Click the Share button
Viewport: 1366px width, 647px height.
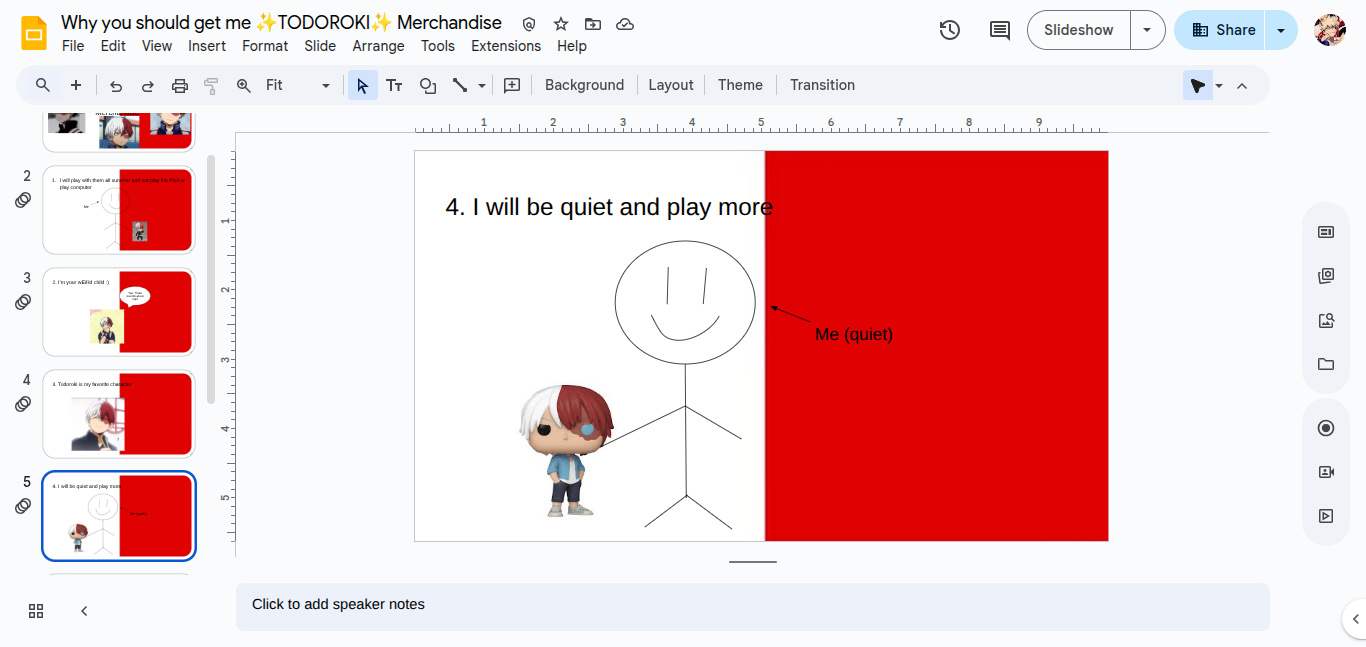coord(1222,30)
